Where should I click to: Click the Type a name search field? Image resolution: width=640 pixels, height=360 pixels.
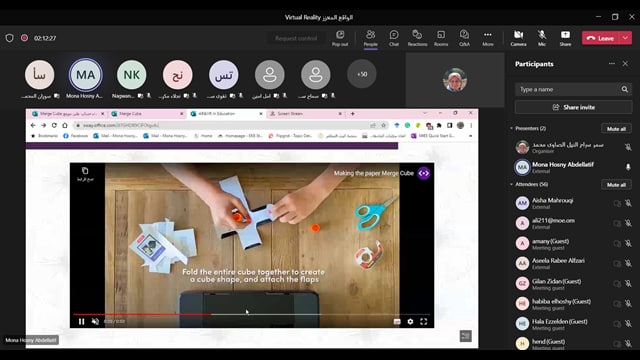[x=567, y=89]
